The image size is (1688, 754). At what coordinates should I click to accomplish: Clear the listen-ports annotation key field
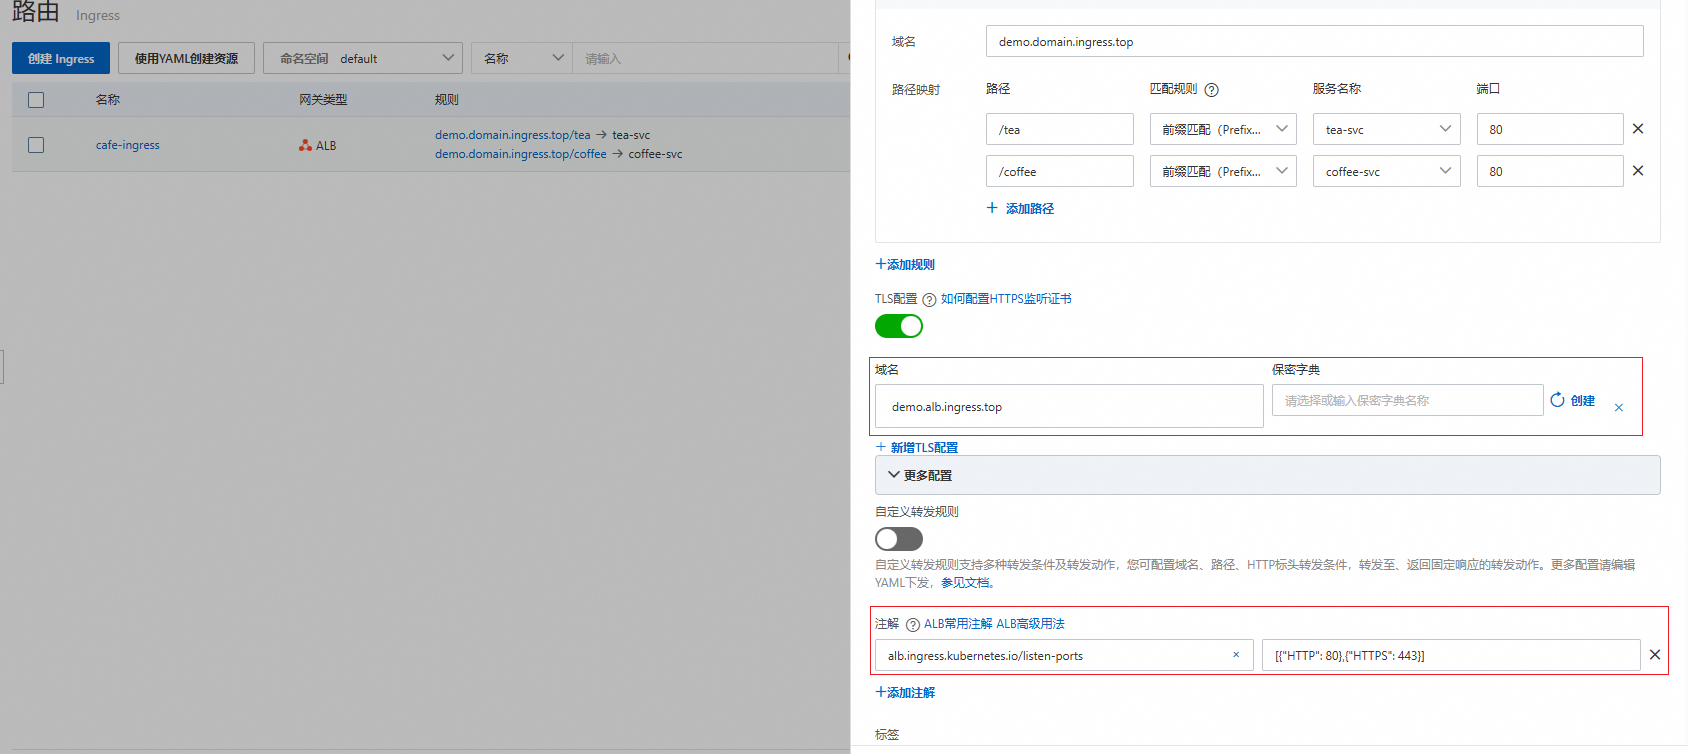click(1236, 655)
